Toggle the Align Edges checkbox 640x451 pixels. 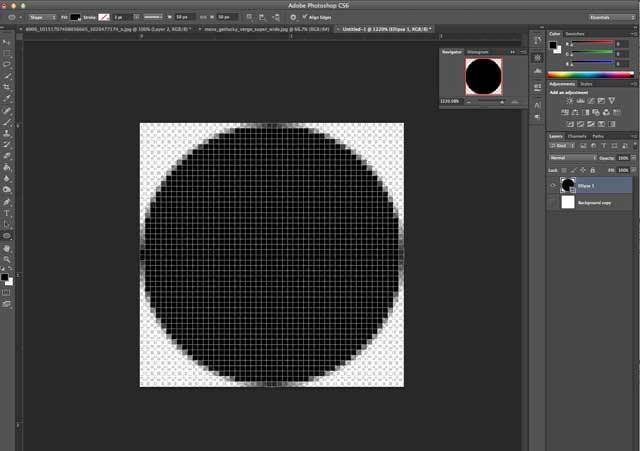(304, 17)
